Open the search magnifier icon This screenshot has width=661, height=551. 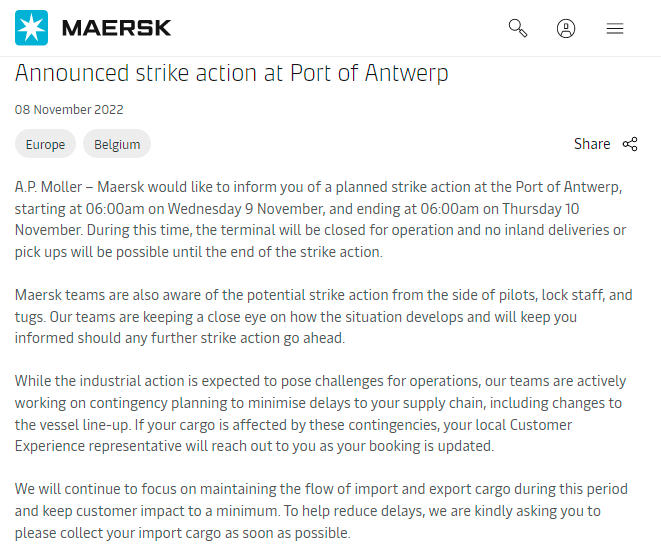pyautogui.click(x=518, y=28)
